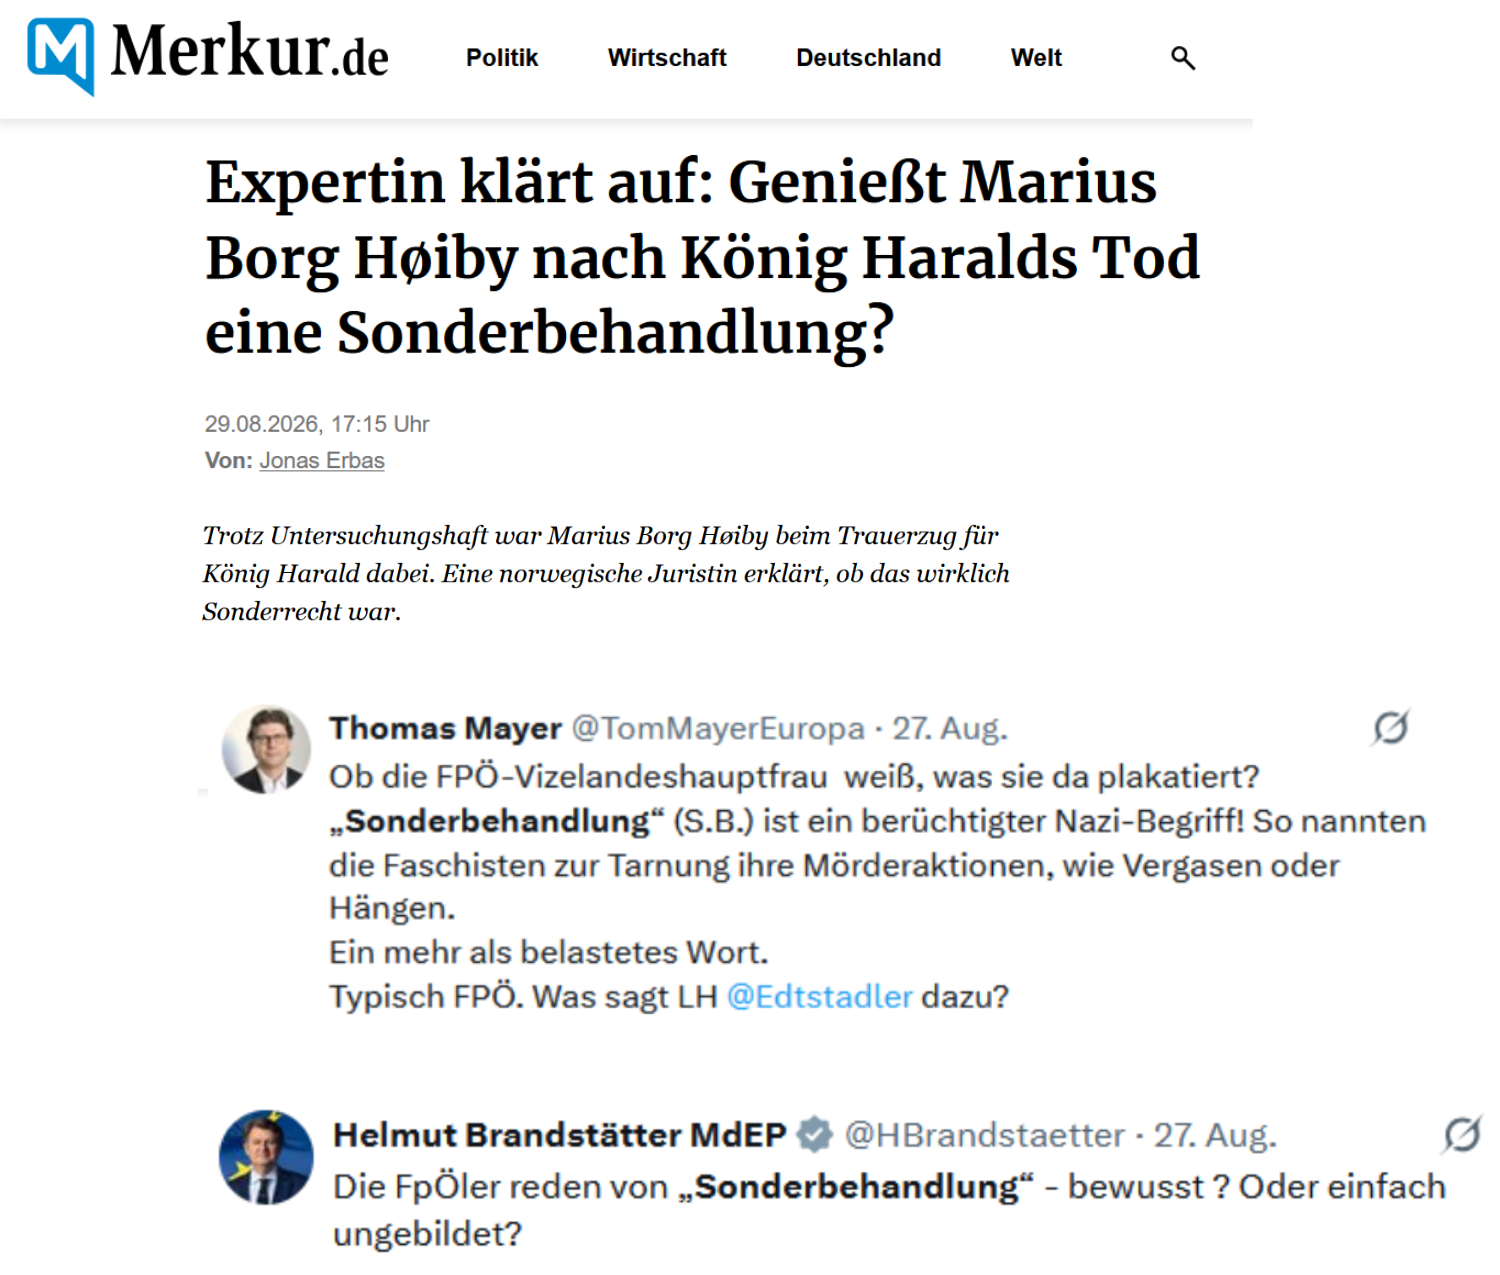Click the icon beside Thomas Mayer's tweet

pos(1390,728)
